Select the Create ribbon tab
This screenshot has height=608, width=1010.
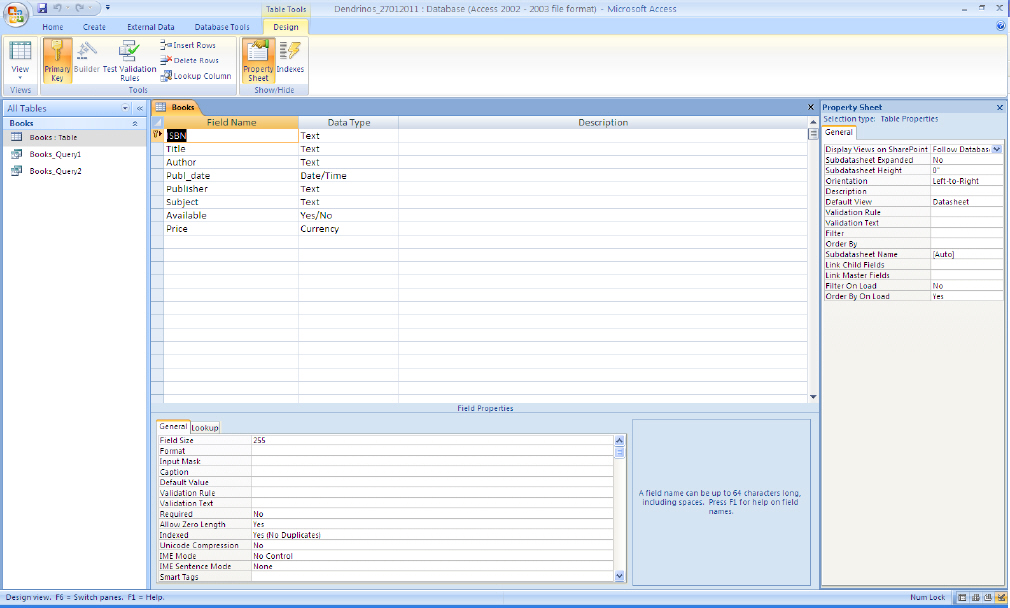(94, 27)
